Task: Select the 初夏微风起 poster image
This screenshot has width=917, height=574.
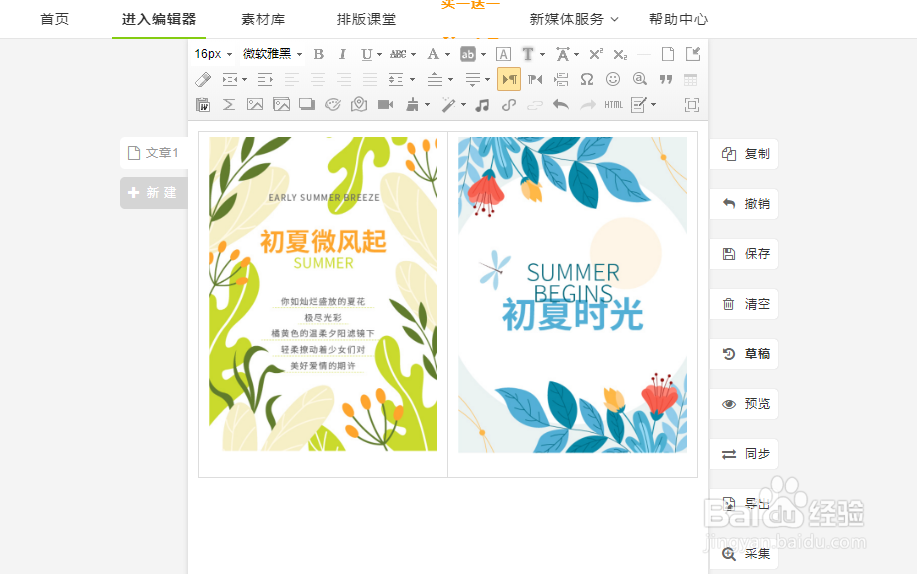Action: (x=323, y=294)
